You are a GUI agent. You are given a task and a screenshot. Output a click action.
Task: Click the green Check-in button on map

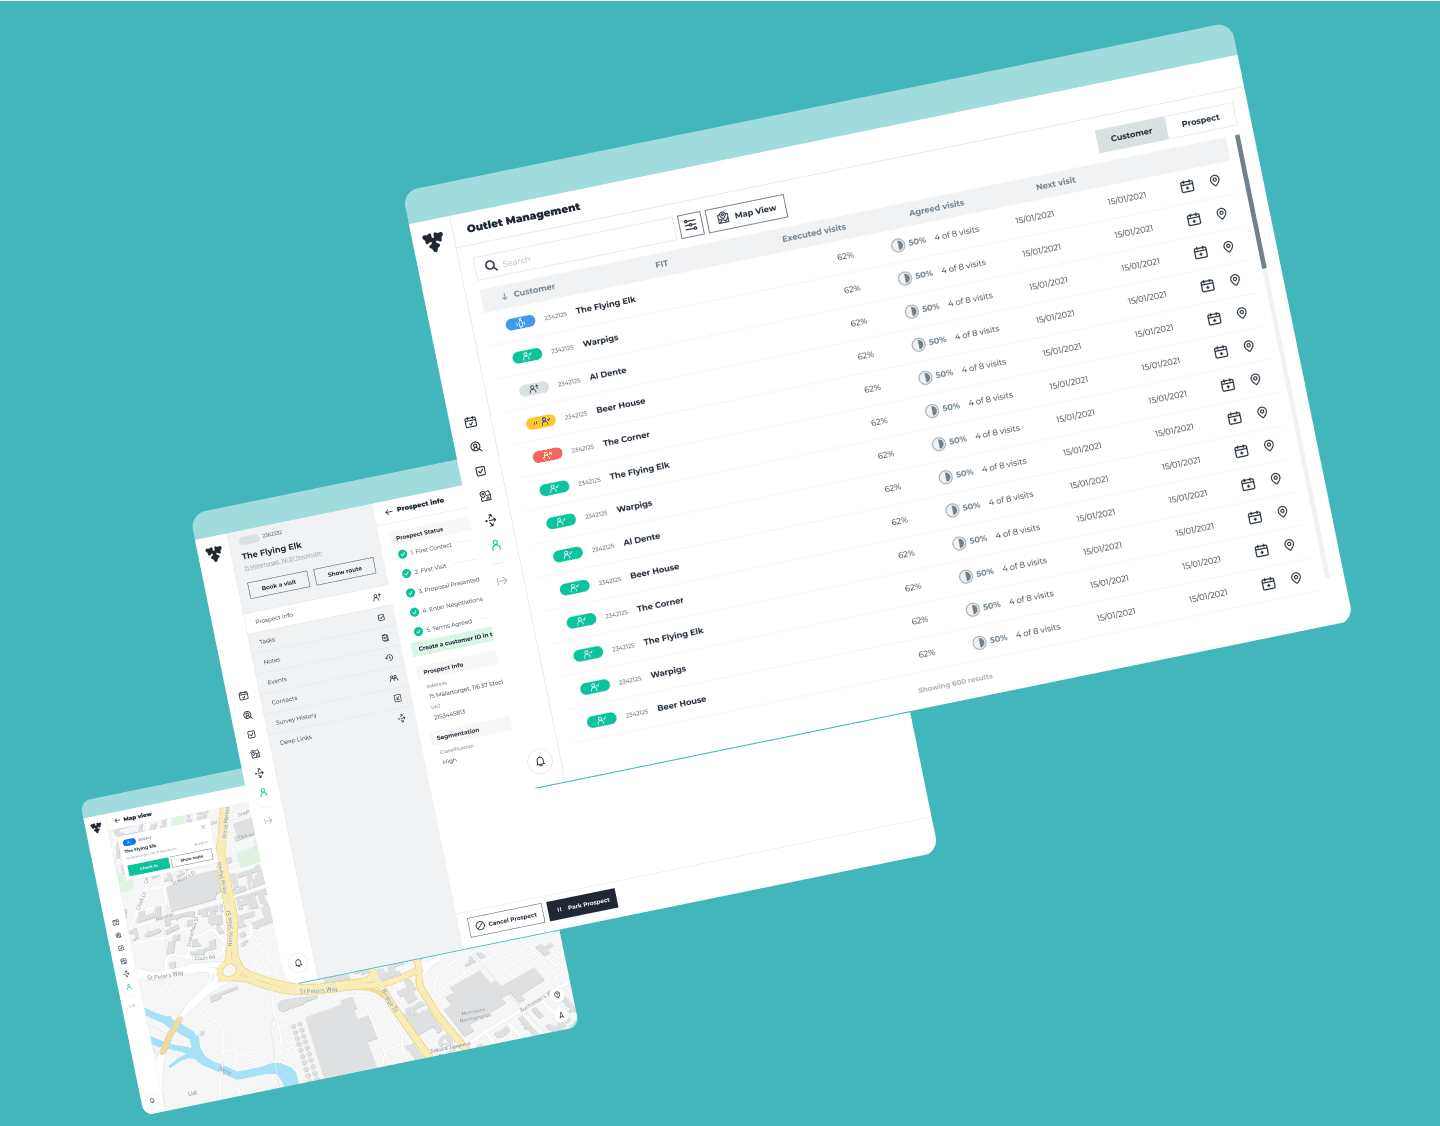[x=149, y=866]
